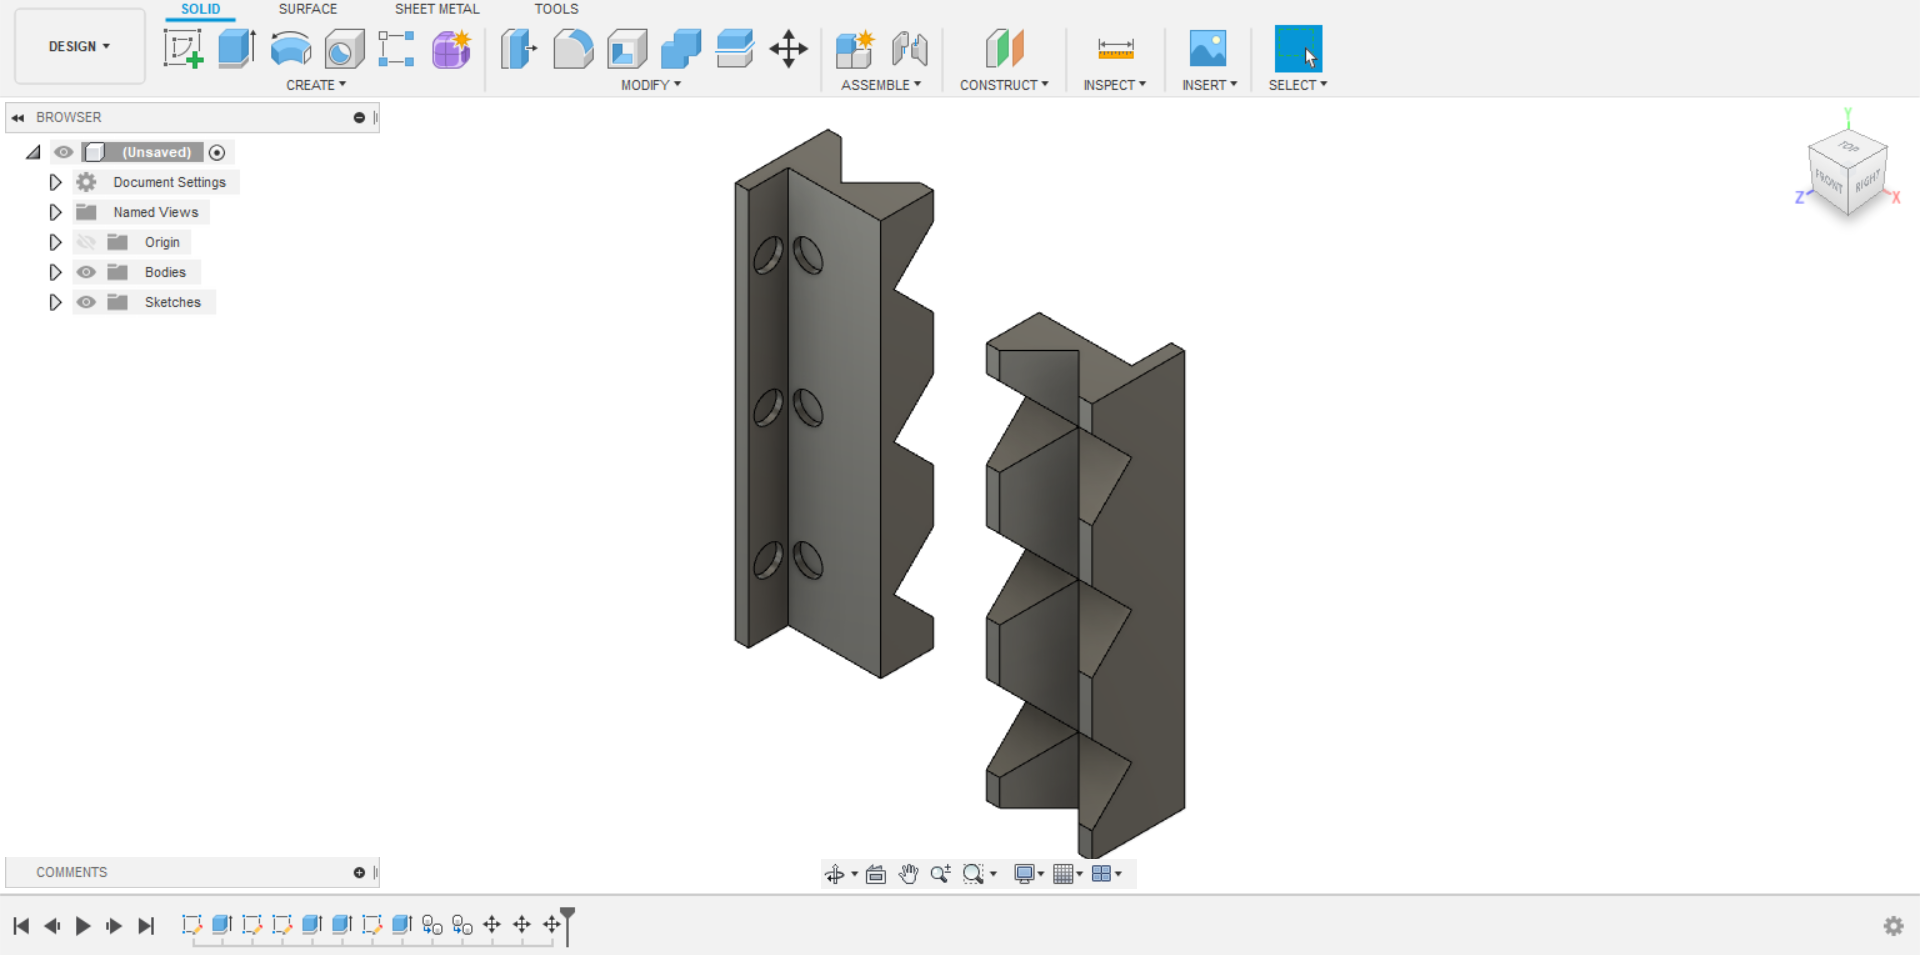Expand the Sketches node

(56, 302)
